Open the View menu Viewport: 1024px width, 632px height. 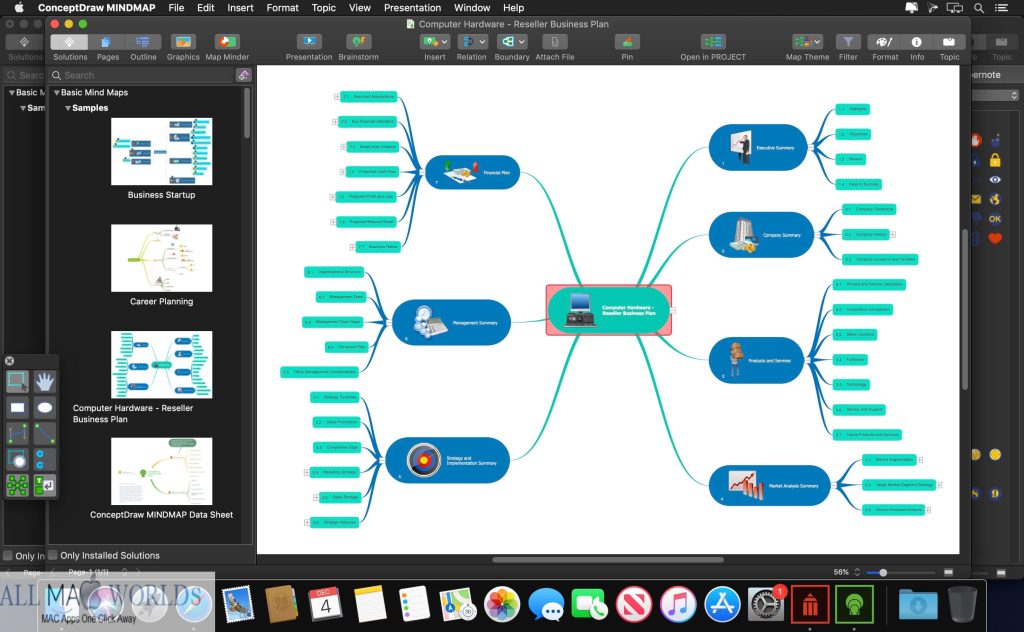pyautogui.click(x=359, y=8)
